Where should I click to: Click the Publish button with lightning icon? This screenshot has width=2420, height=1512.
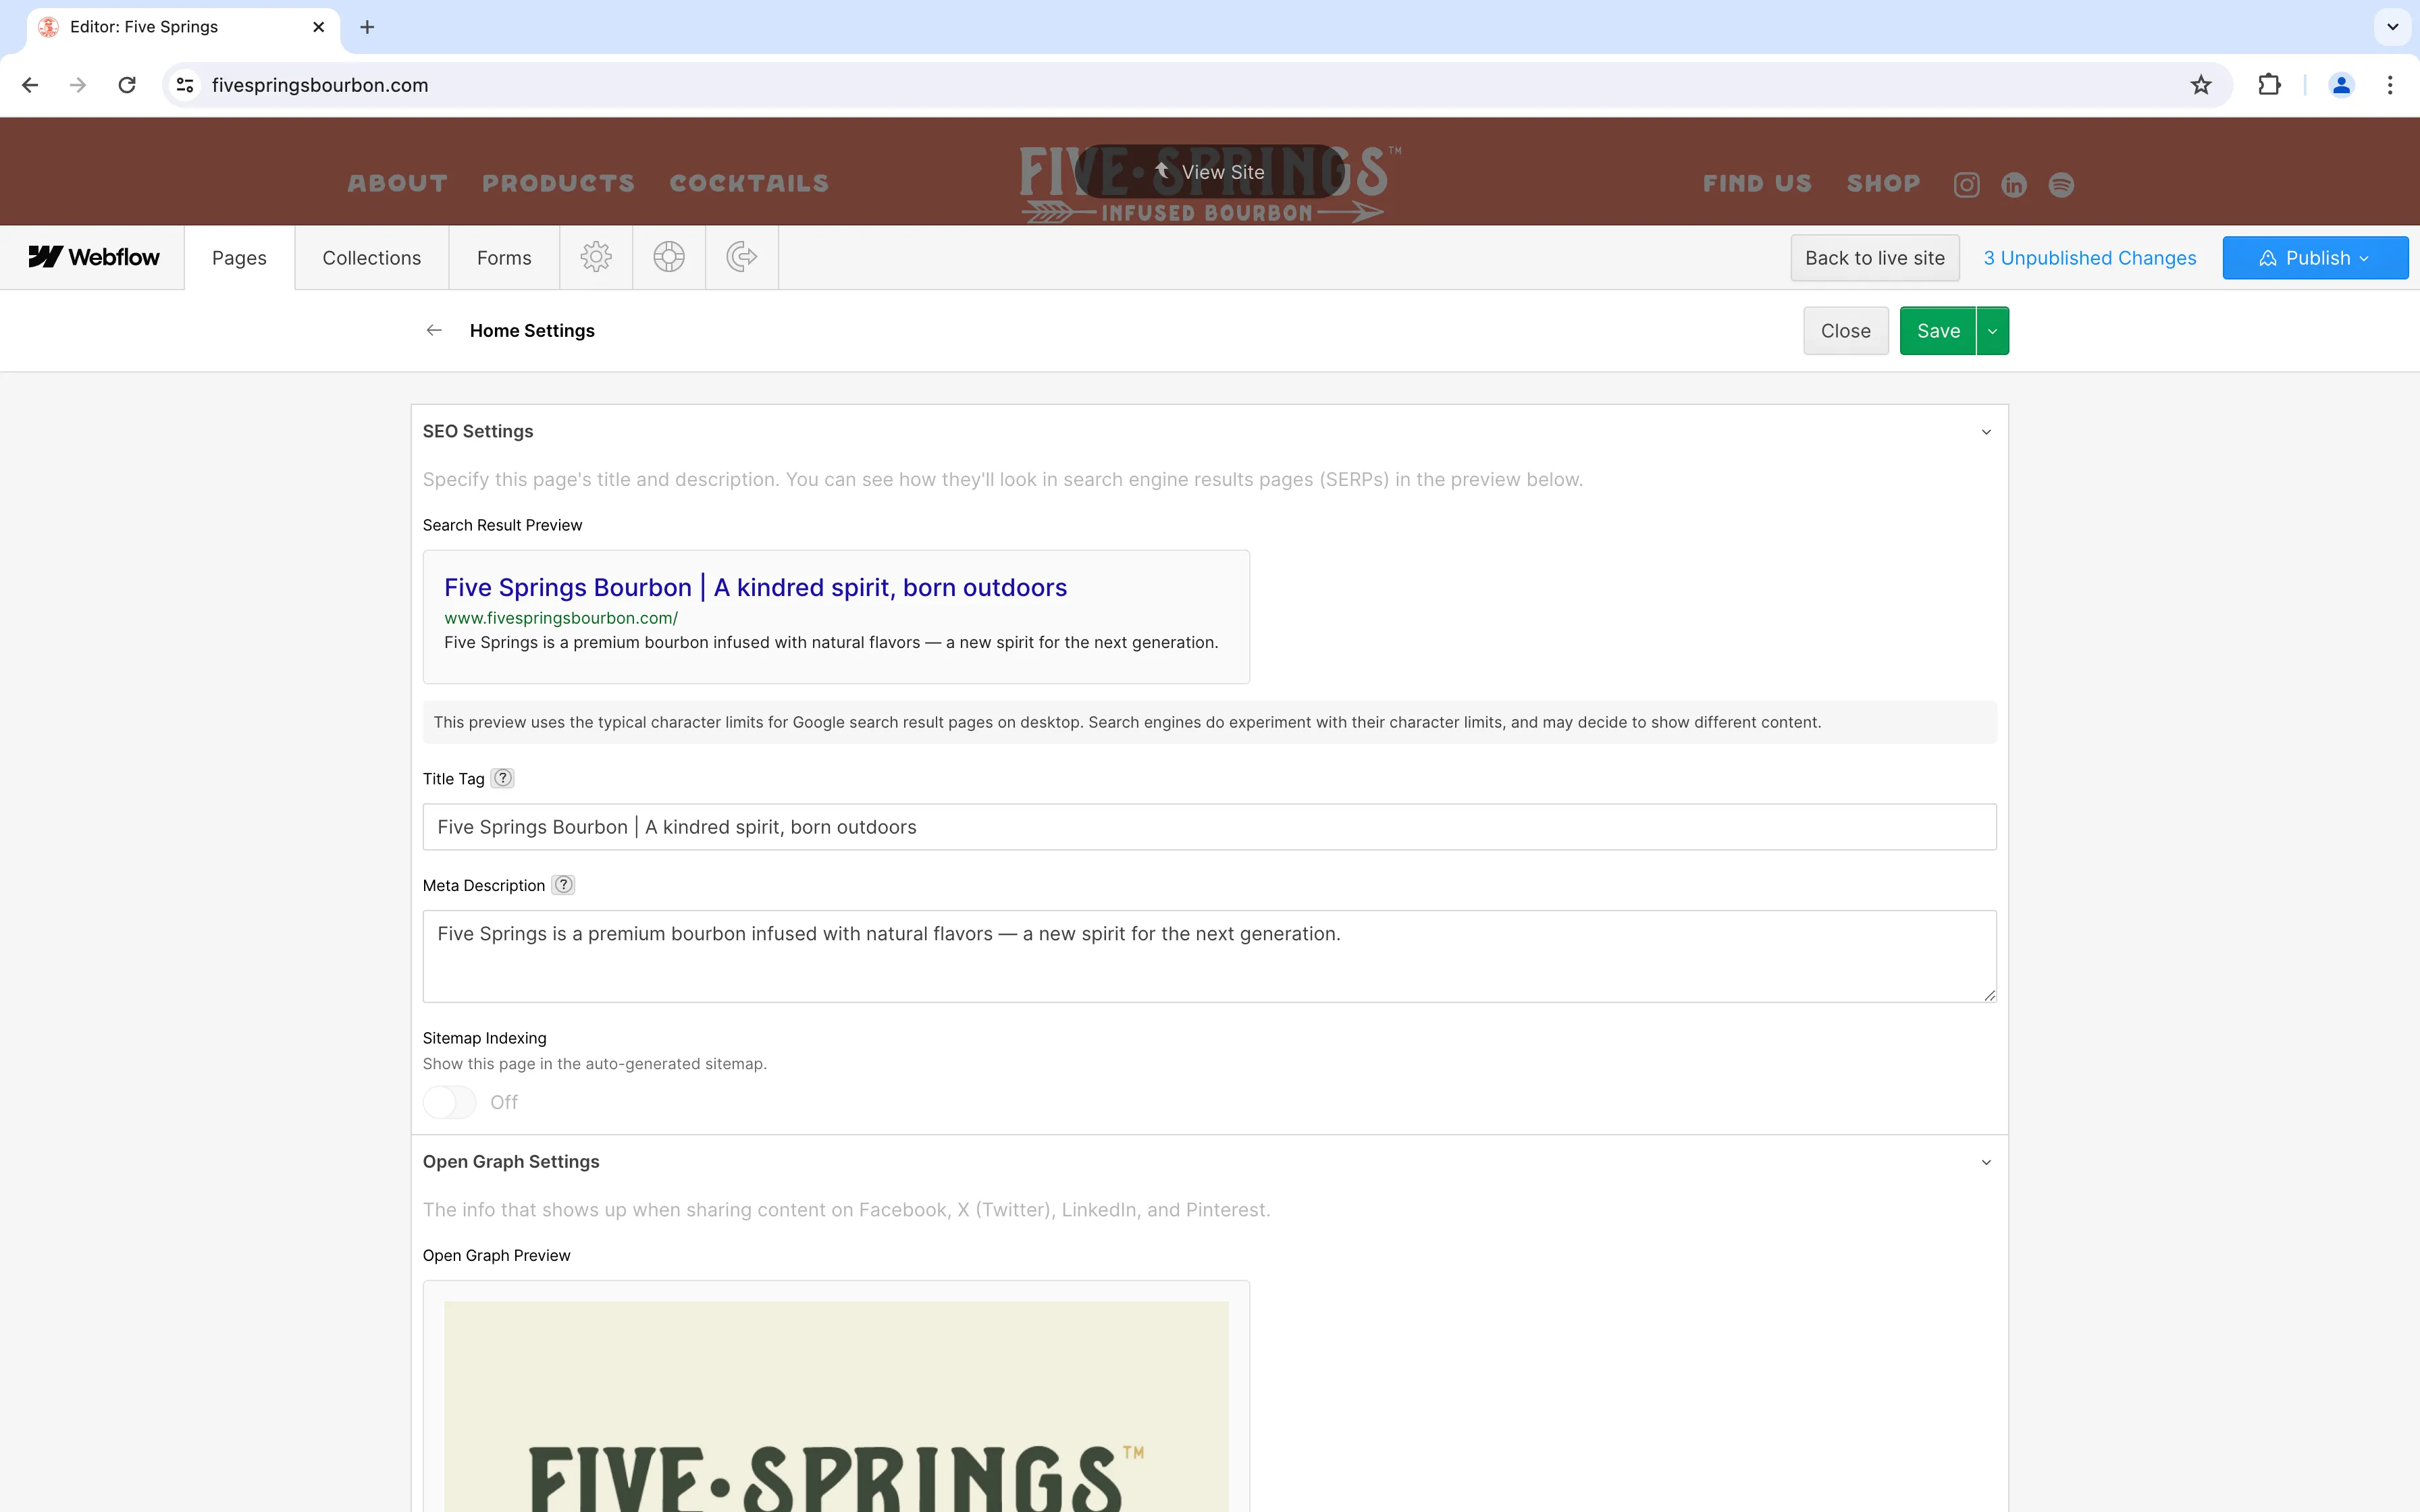[x=2314, y=257]
